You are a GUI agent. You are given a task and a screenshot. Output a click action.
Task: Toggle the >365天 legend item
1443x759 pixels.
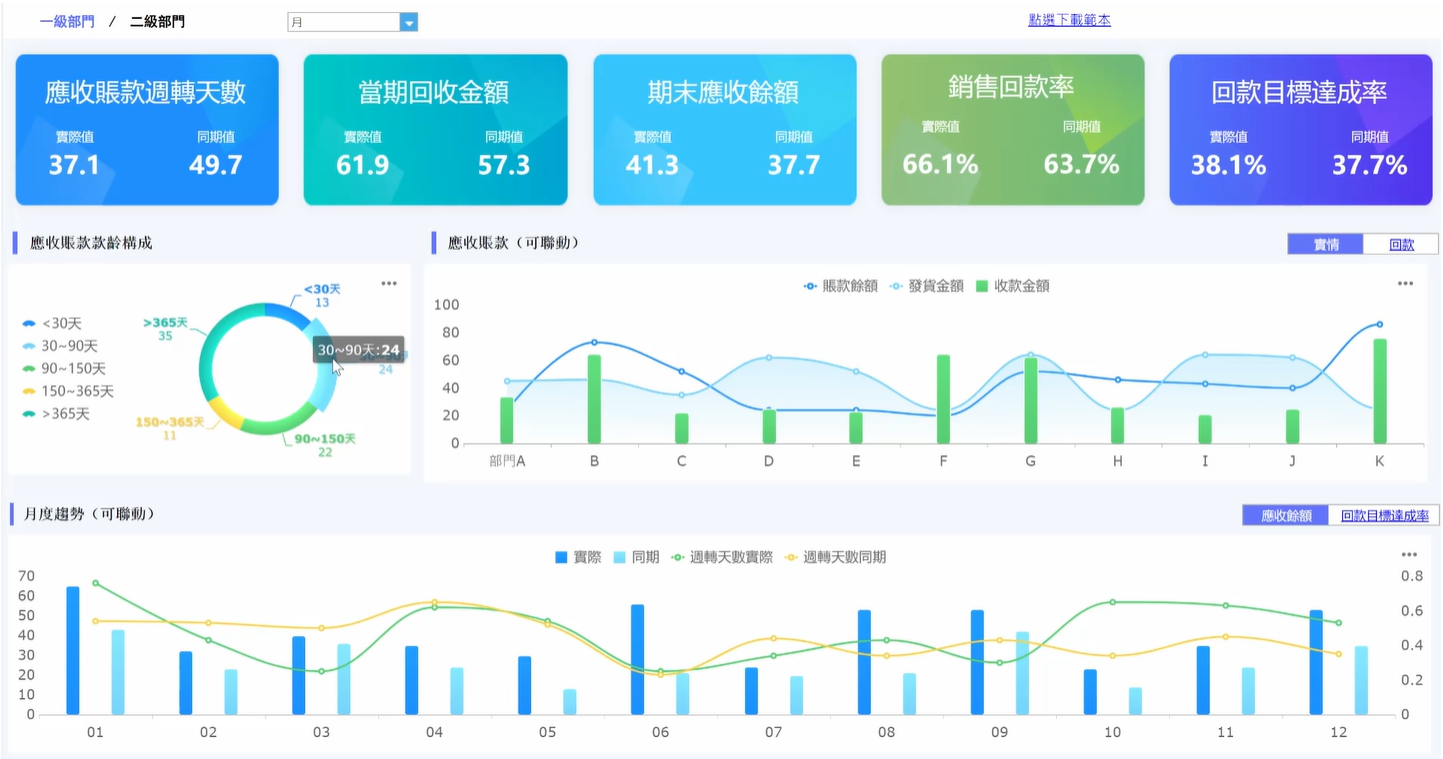tap(56, 414)
